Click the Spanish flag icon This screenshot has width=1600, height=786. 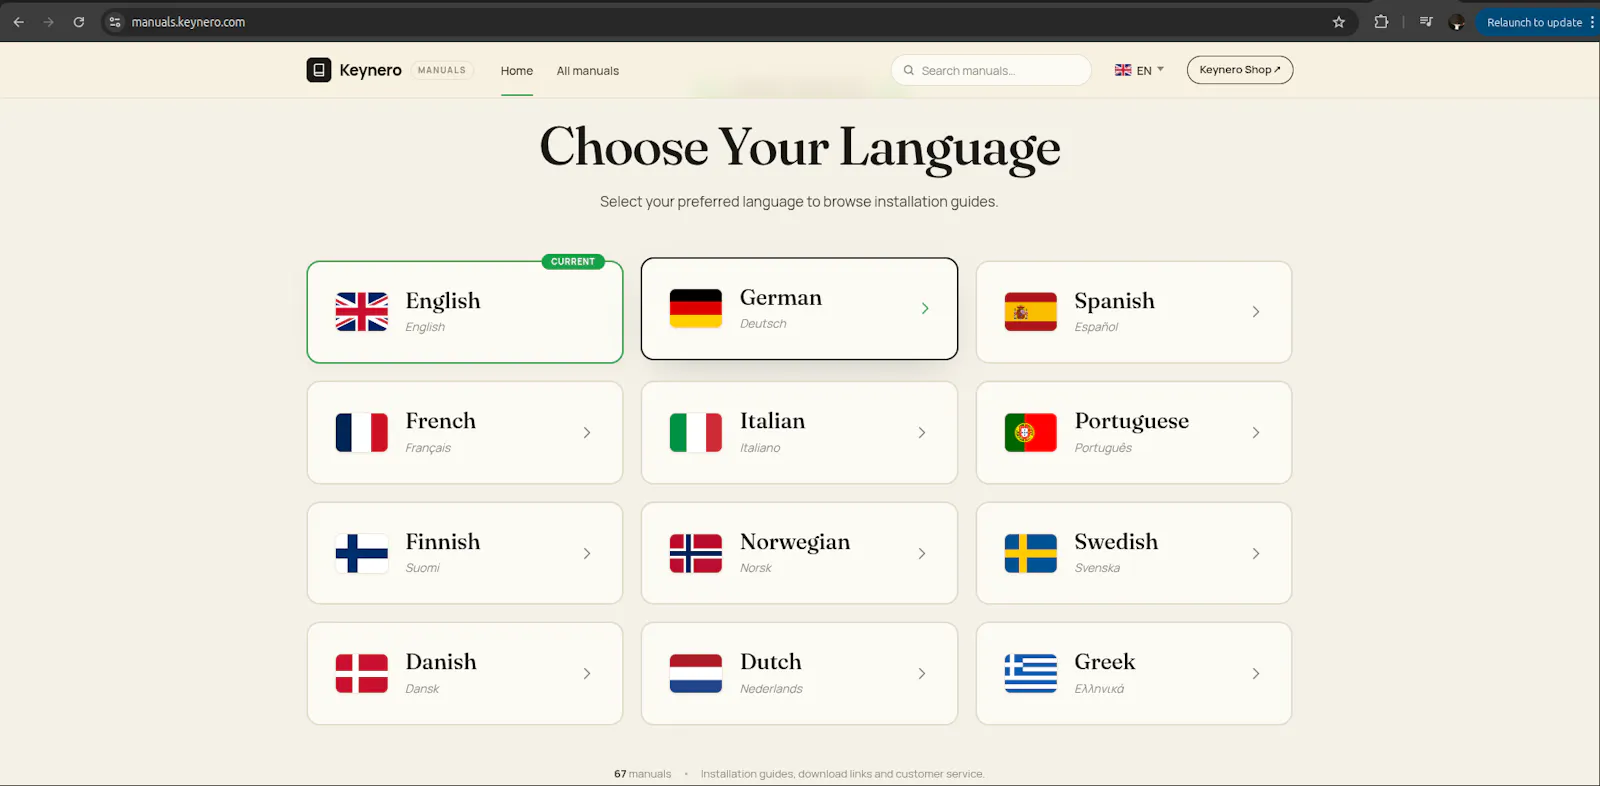1030,312
